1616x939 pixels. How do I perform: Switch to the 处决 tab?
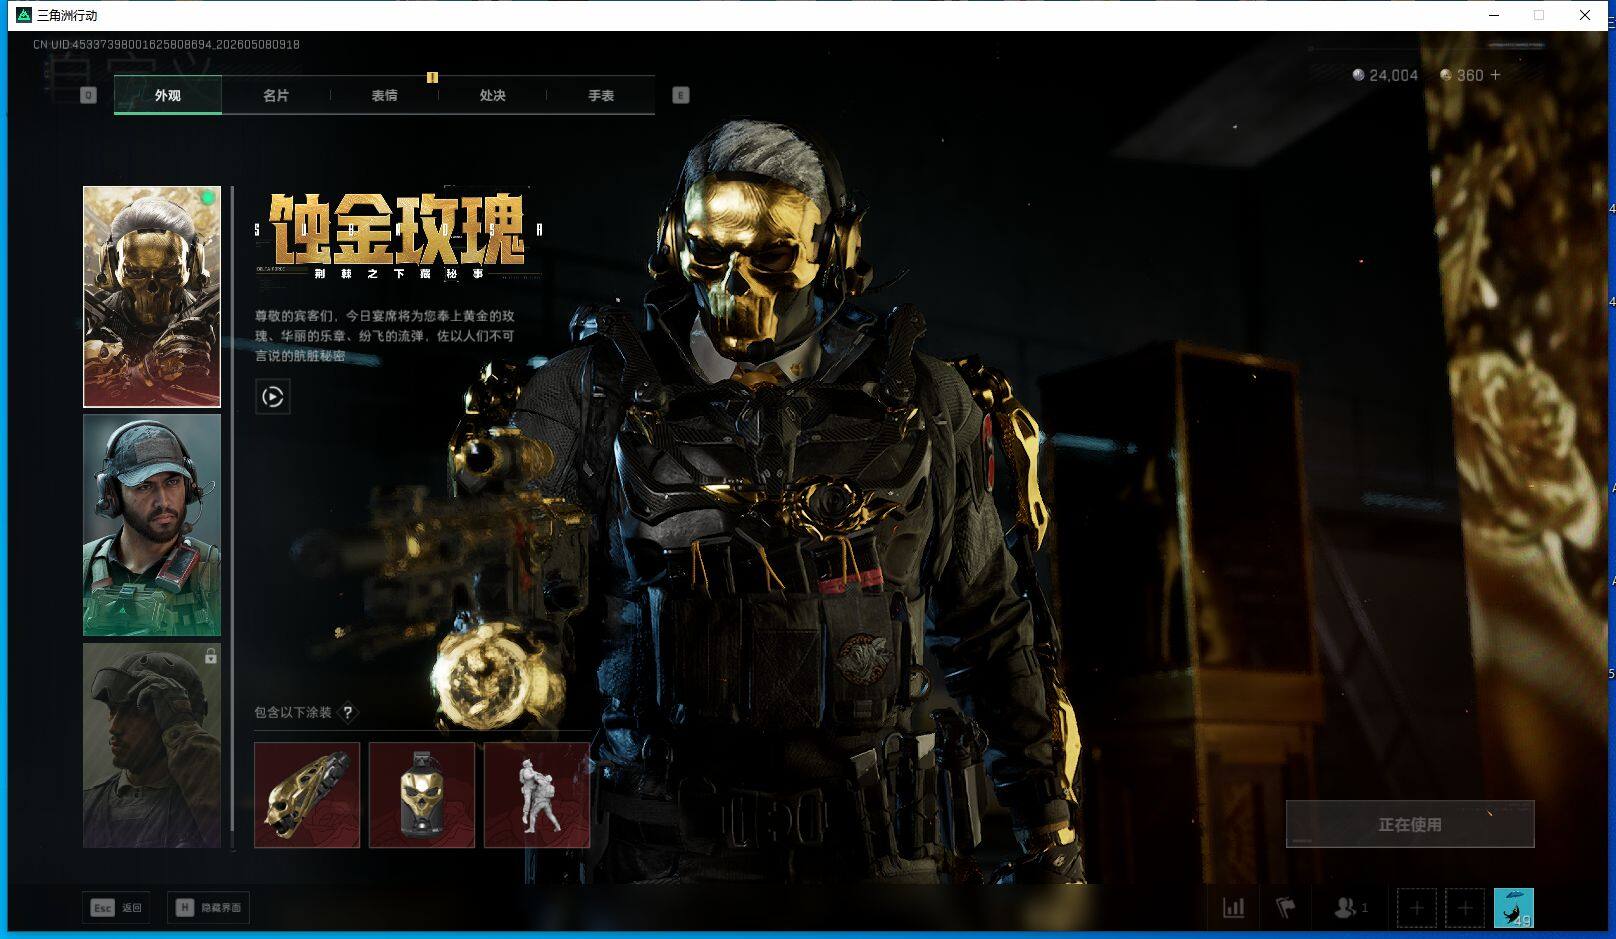click(492, 95)
